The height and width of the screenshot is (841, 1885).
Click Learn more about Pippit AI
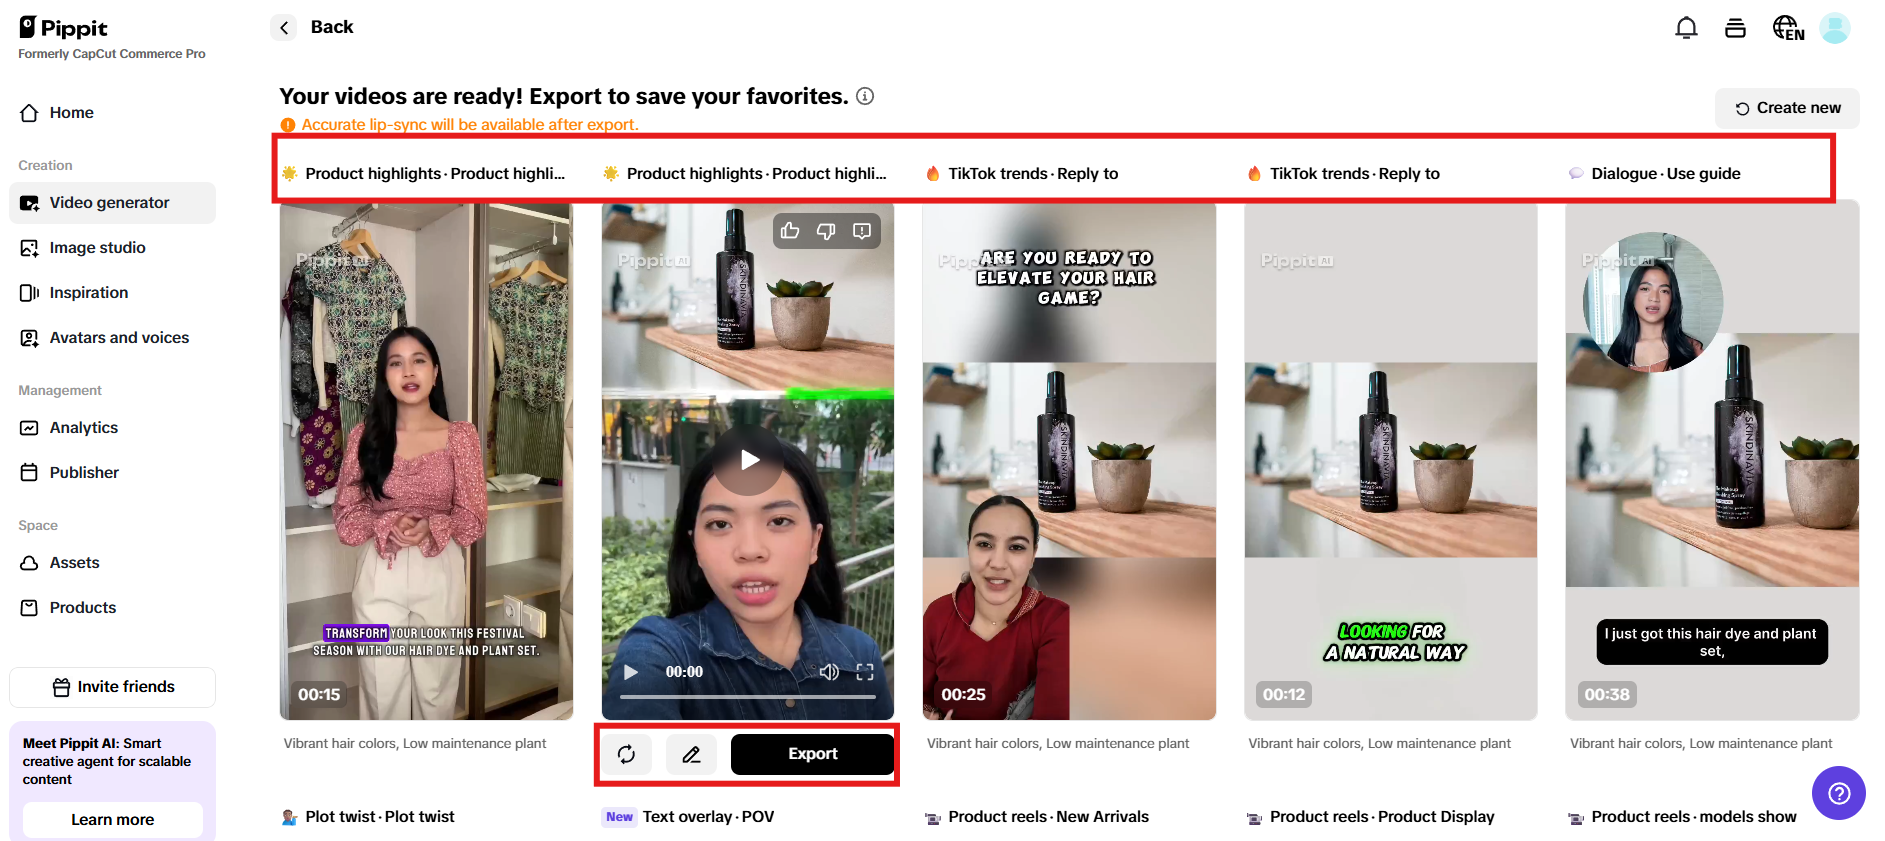click(x=112, y=820)
